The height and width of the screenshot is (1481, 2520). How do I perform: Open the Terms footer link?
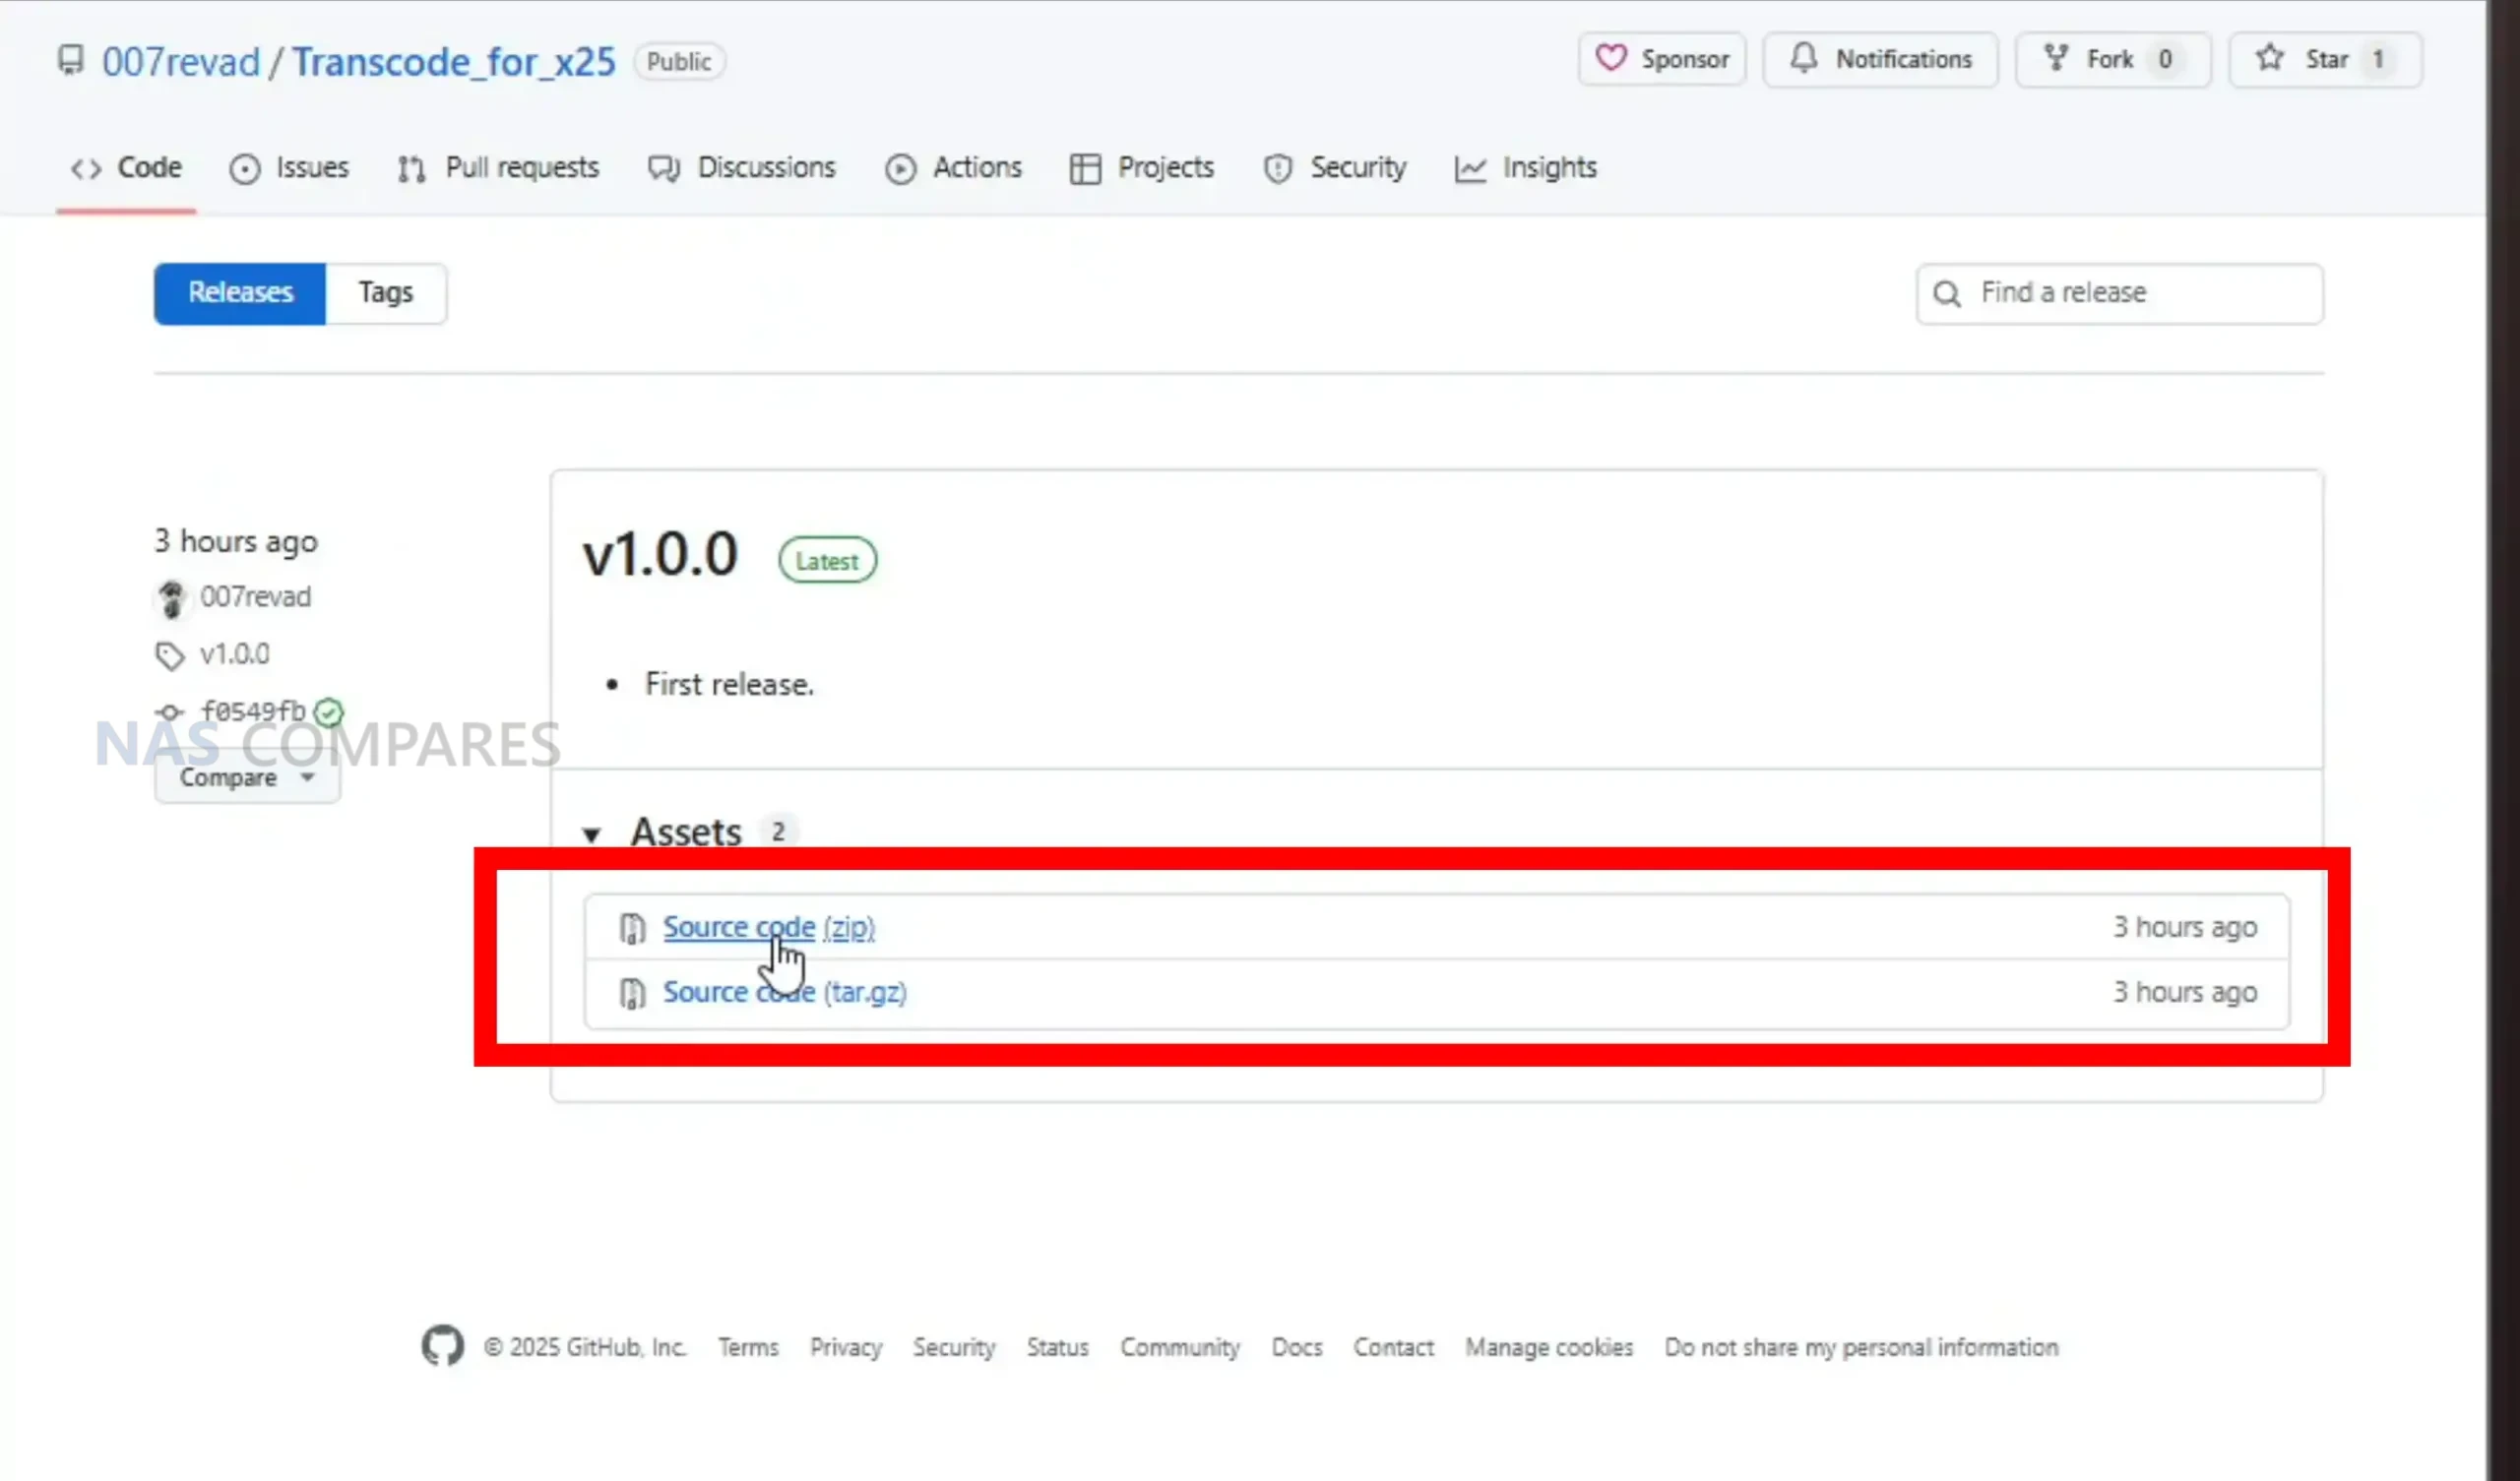pos(748,1347)
